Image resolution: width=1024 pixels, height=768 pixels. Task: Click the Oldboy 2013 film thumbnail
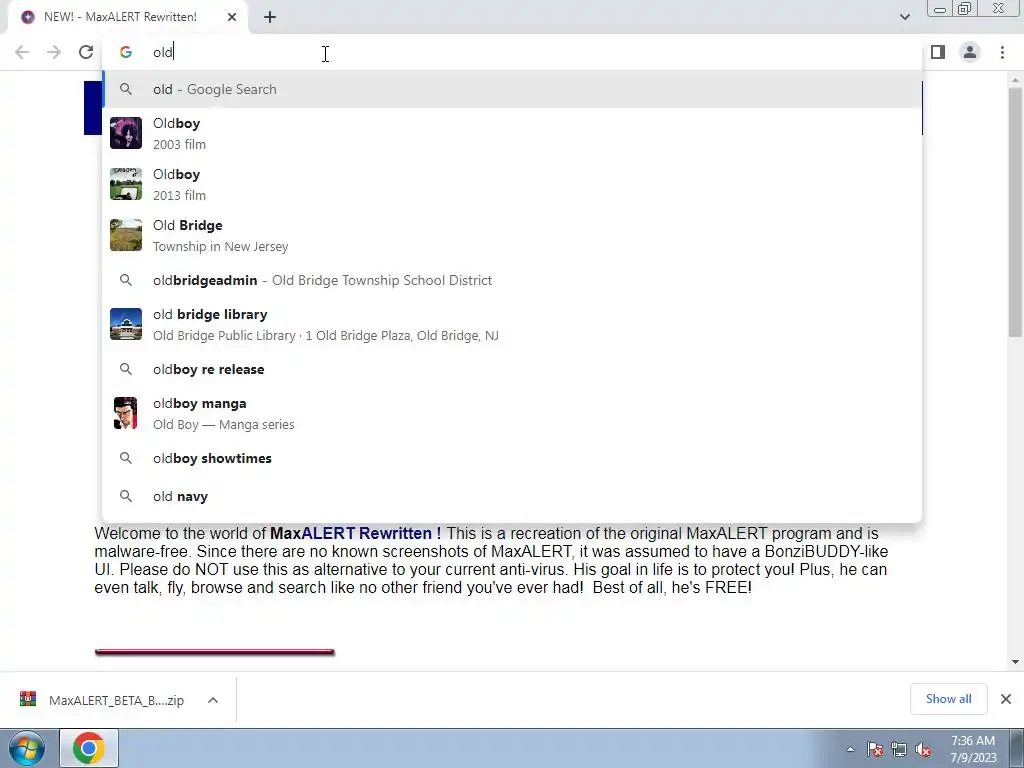coord(125,184)
